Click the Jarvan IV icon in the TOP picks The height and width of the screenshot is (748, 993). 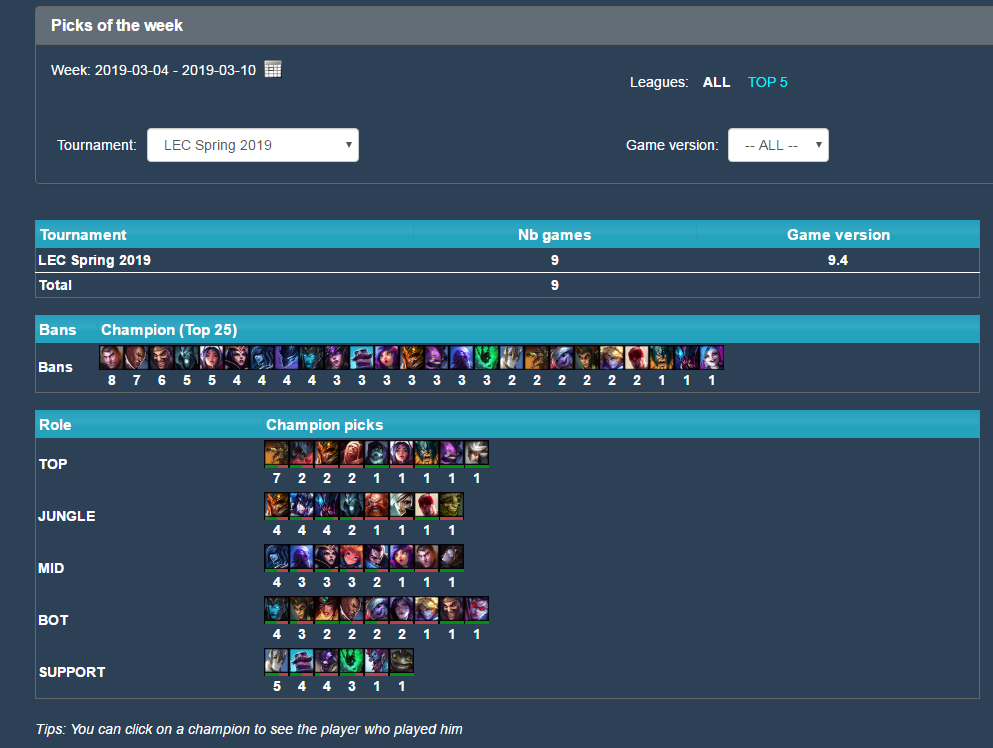tap(327, 453)
